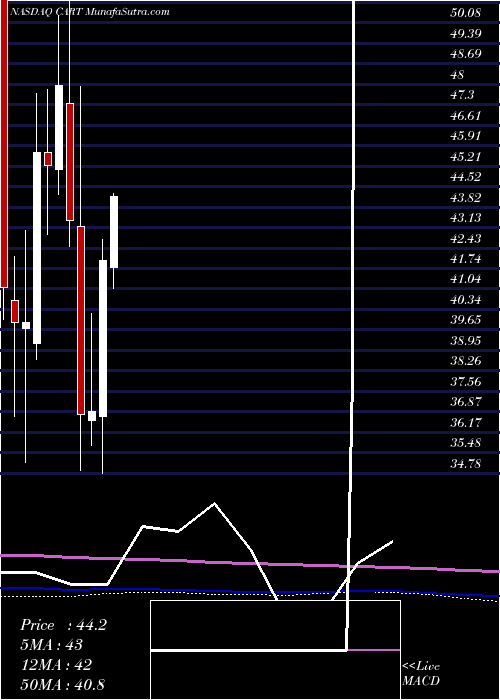Click the <<Live MACD label
The width and height of the screenshot is (500, 700).
tap(421, 674)
